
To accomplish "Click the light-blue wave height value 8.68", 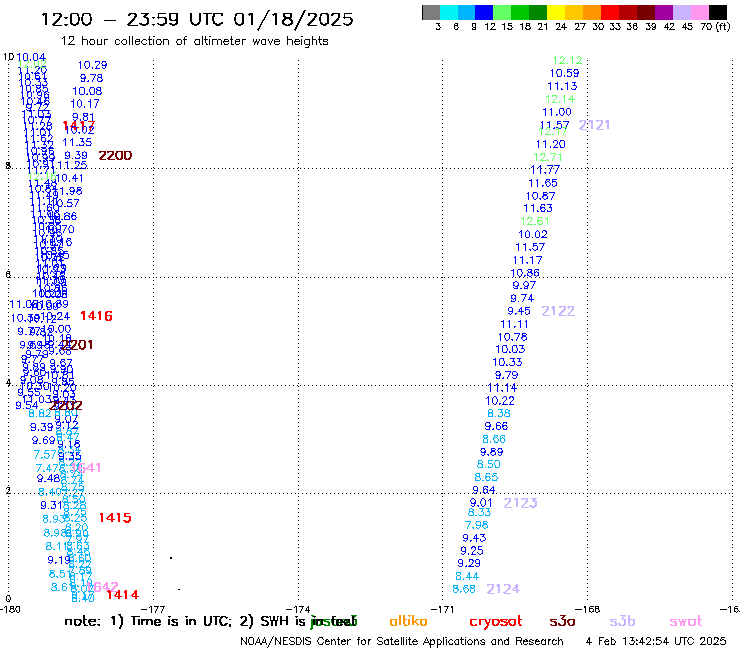I will [x=464, y=589].
